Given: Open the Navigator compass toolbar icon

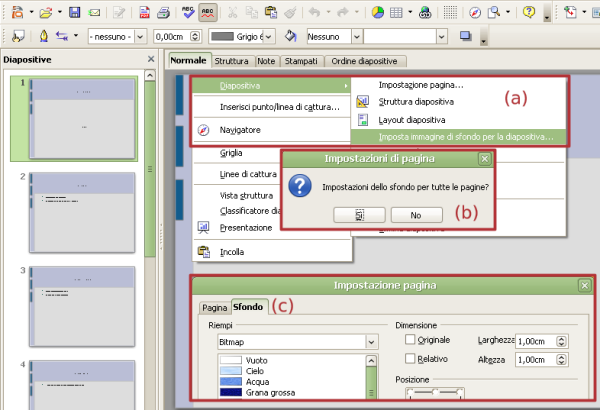Looking at the screenshot, I should pos(473,13).
